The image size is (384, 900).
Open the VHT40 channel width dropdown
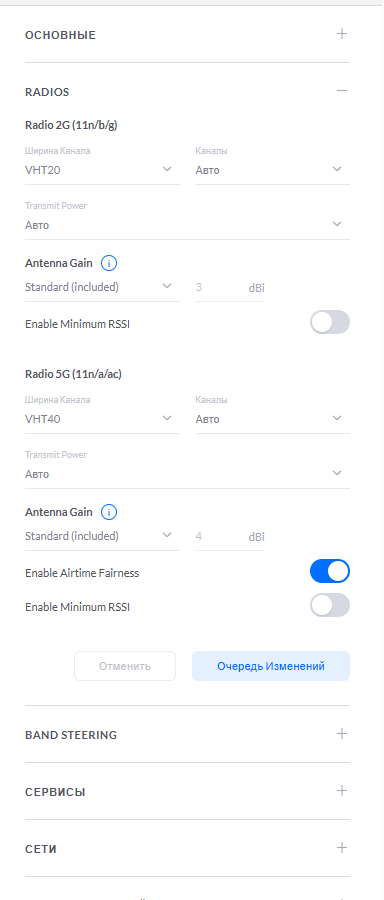[x=102, y=419]
